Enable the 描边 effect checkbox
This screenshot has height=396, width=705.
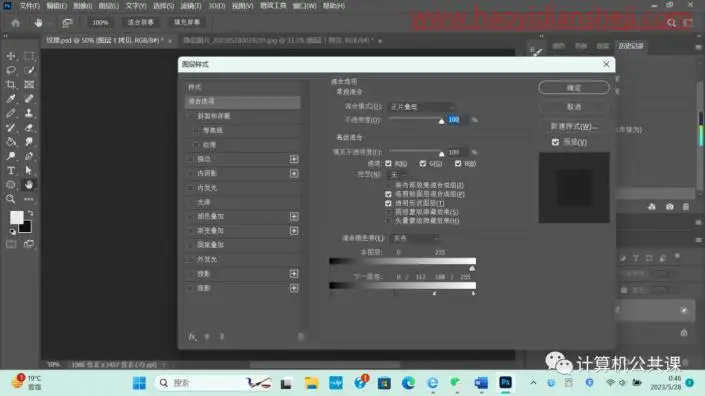point(191,159)
